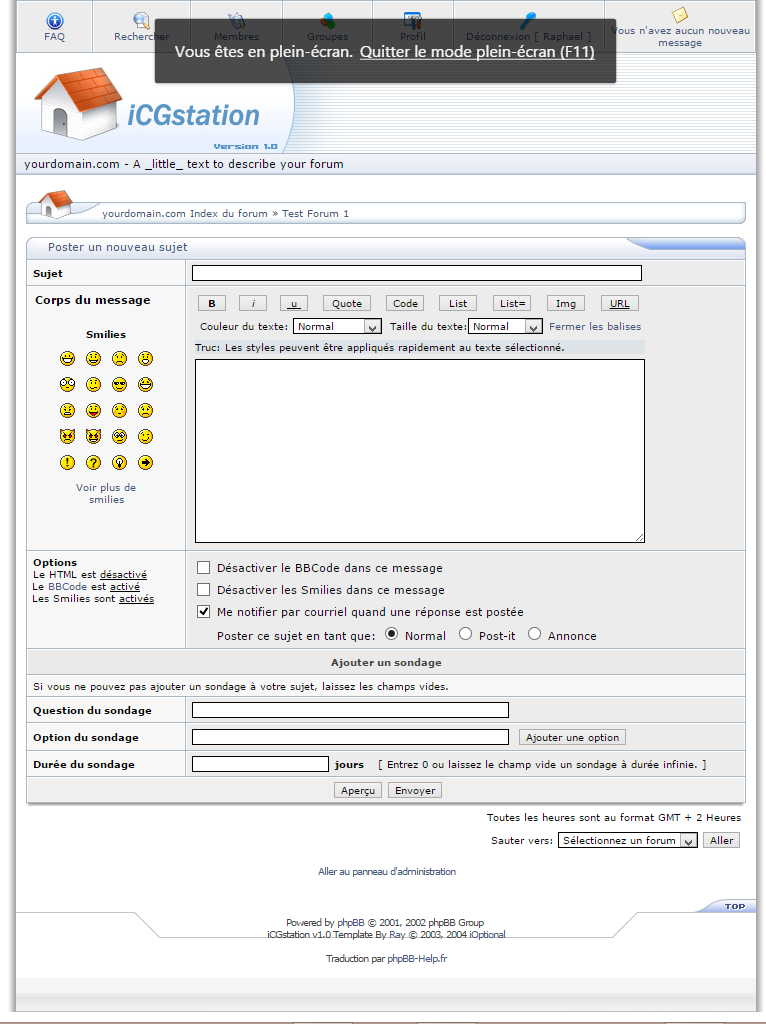This screenshot has width=766, height=1024.
Task: Insert the crying sad smiley
Action: click(x=145, y=411)
